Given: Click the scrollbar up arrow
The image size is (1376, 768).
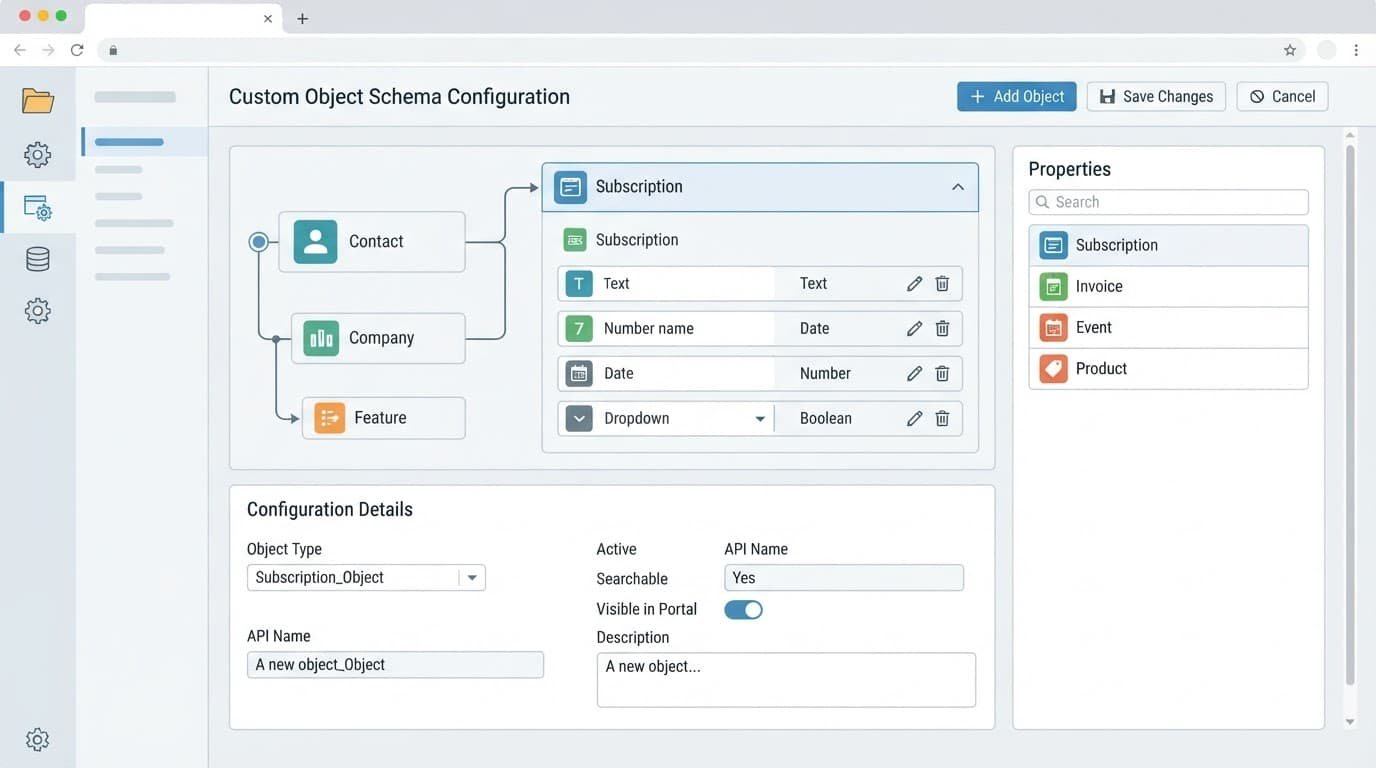Looking at the screenshot, I should 1350,136.
